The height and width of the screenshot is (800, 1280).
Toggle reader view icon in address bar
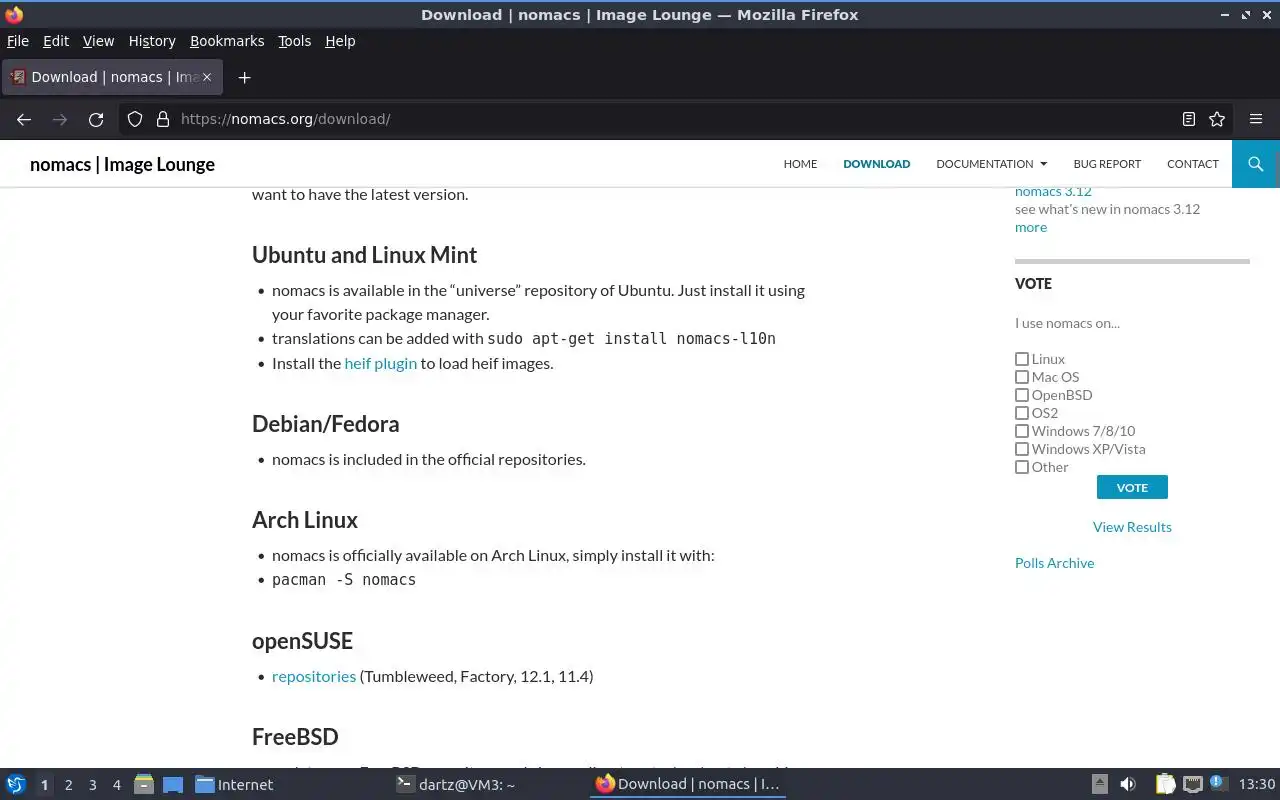[x=1189, y=119]
